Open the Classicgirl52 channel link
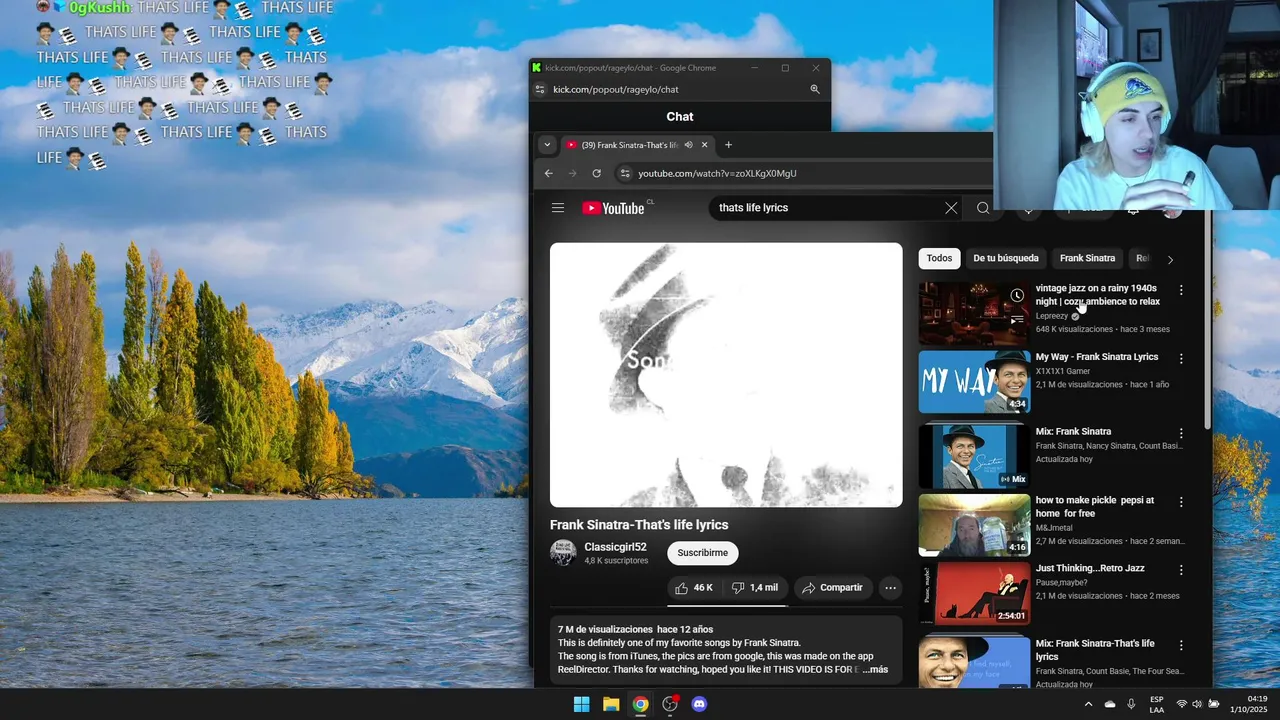The width and height of the screenshot is (1280, 720). tap(615, 547)
